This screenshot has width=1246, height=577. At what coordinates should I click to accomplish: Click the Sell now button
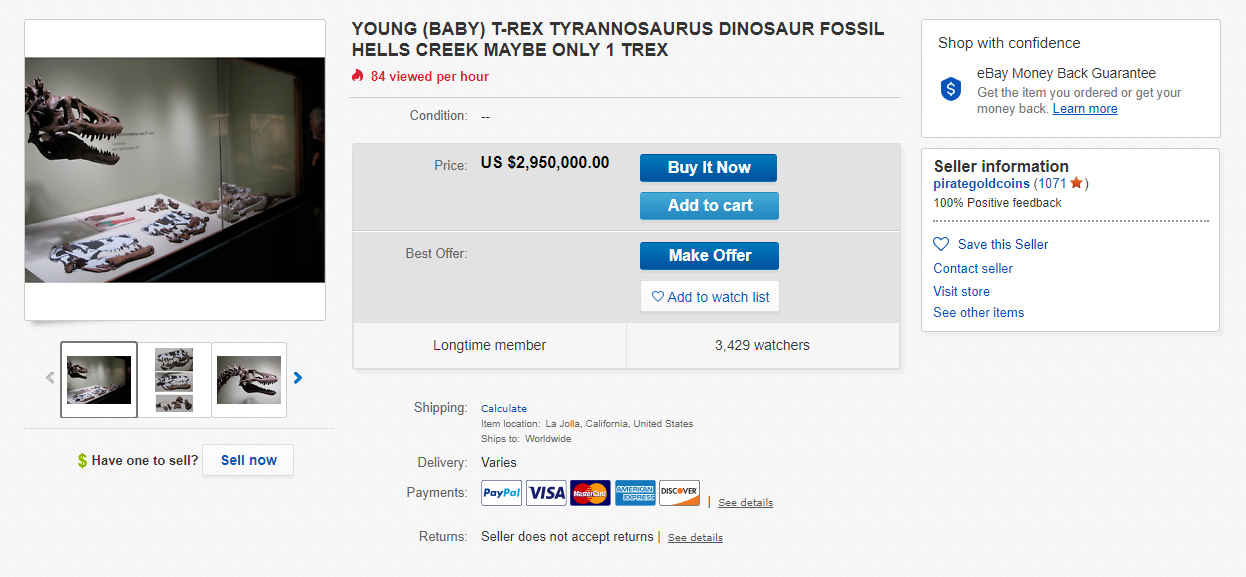coord(248,460)
